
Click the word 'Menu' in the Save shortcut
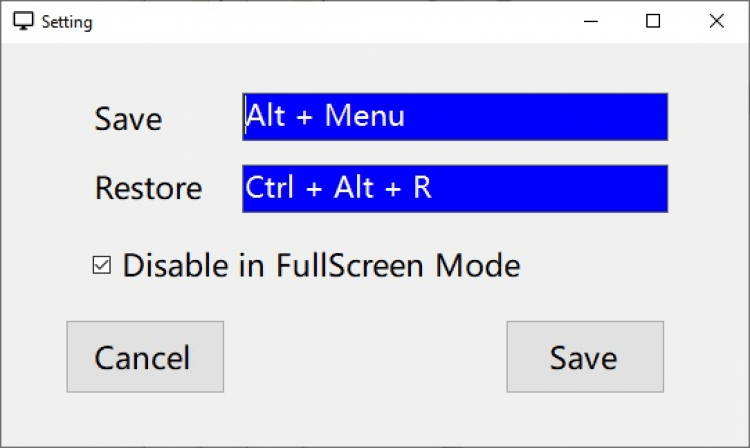tap(365, 116)
